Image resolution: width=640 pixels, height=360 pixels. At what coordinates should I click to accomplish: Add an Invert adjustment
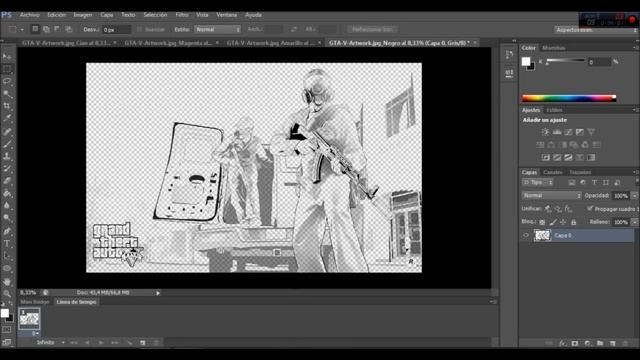[x=545, y=157]
